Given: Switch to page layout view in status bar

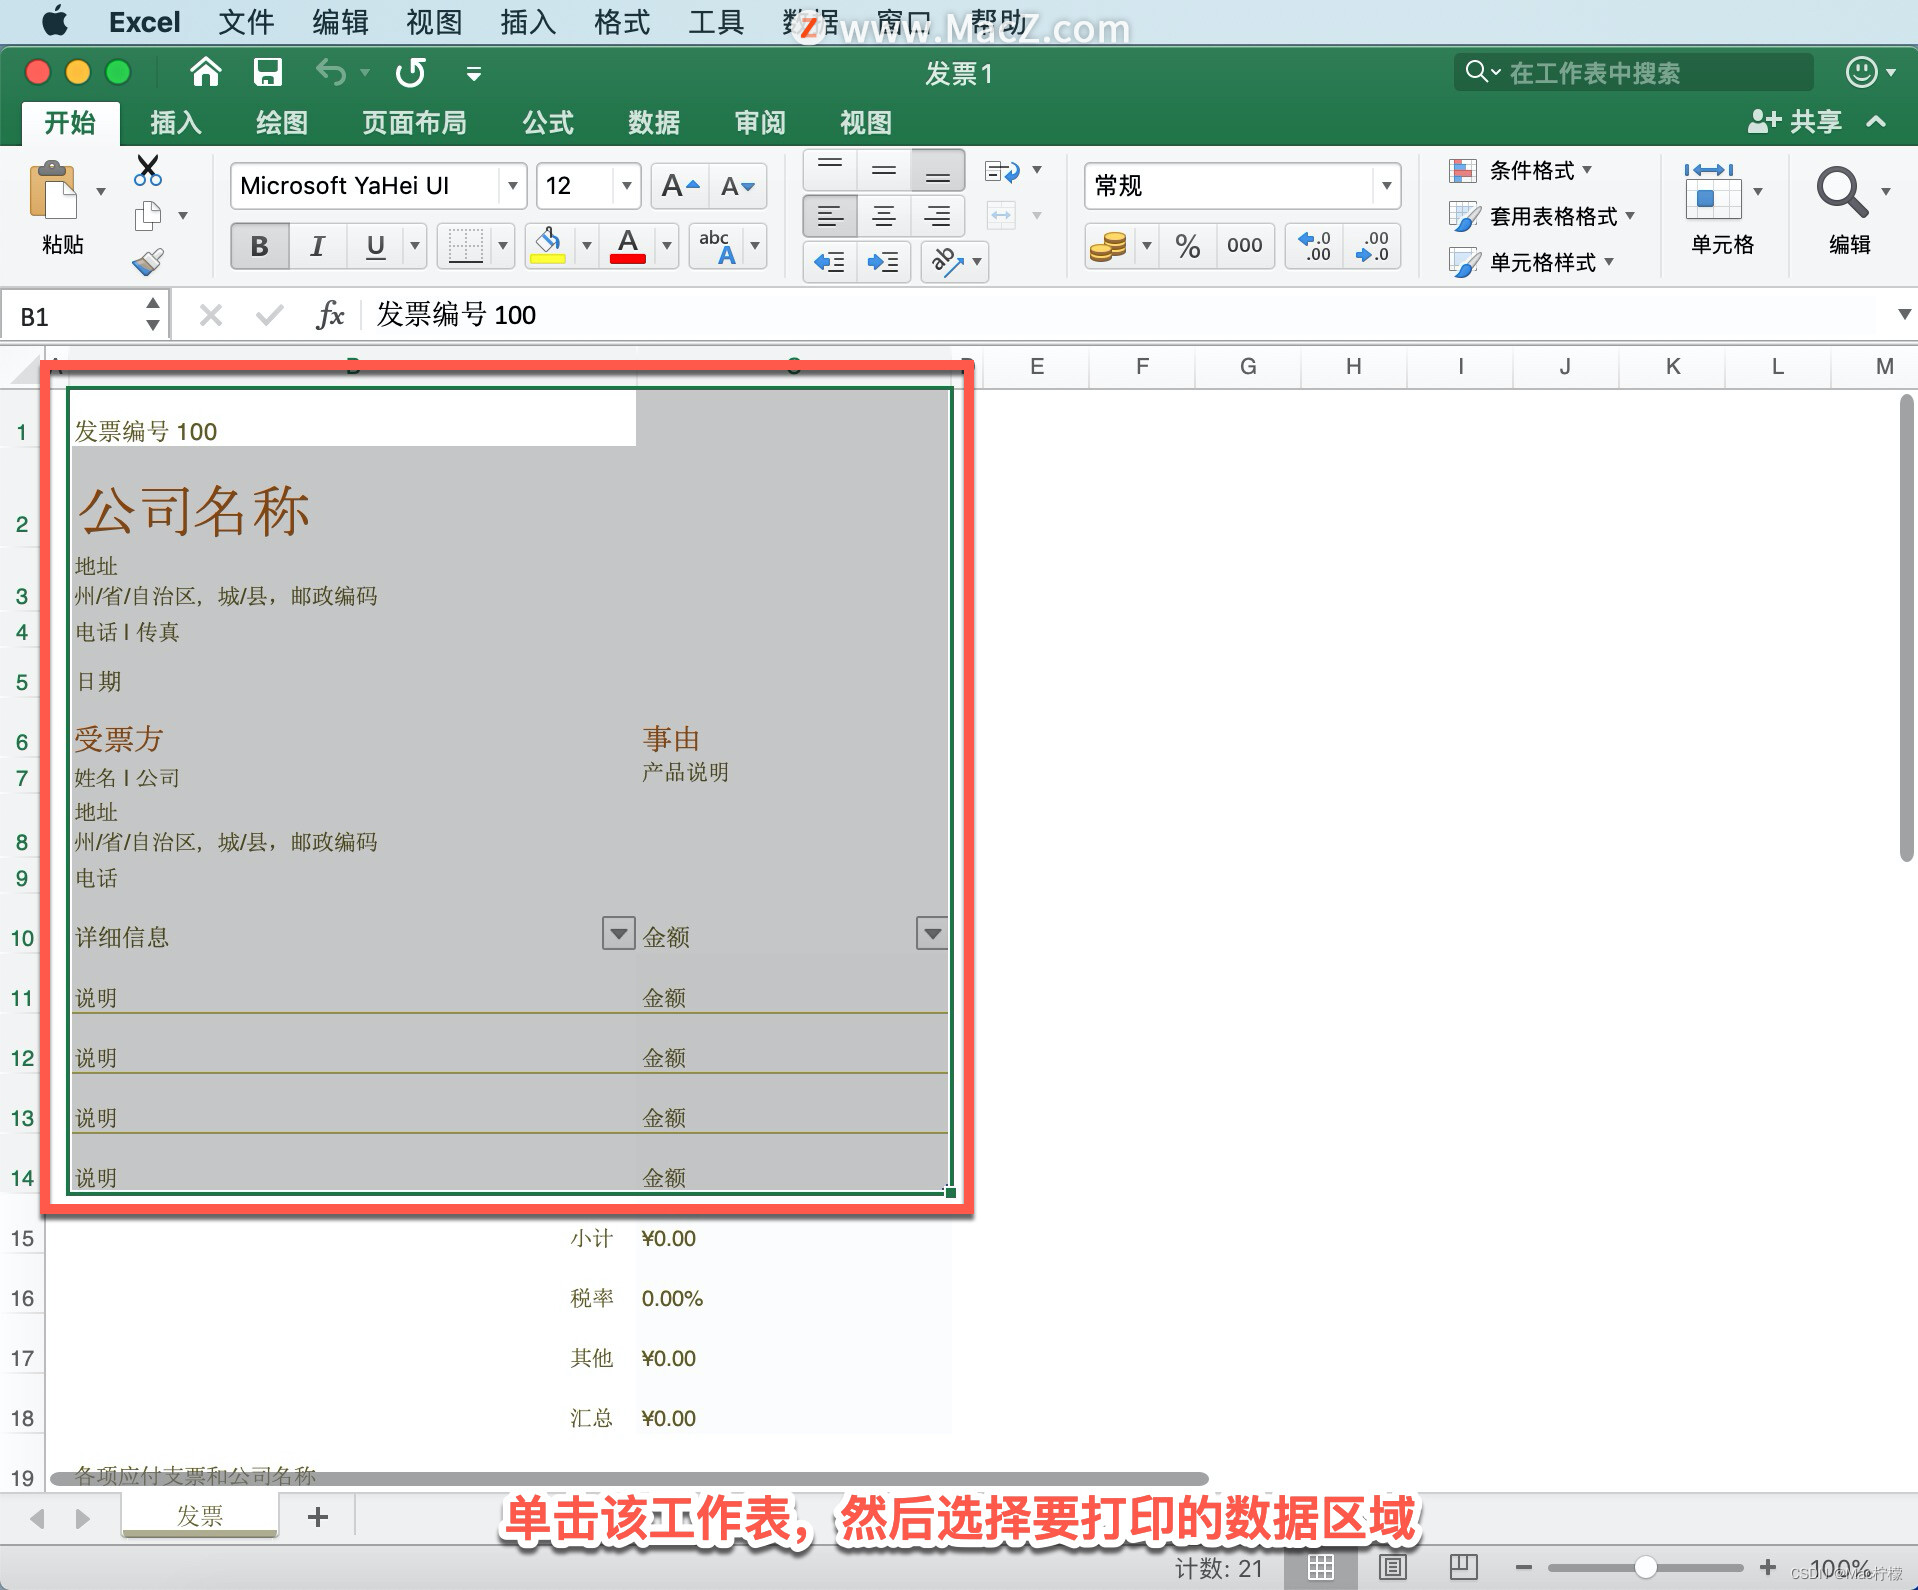Looking at the screenshot, I should tap(1392, 1567).
